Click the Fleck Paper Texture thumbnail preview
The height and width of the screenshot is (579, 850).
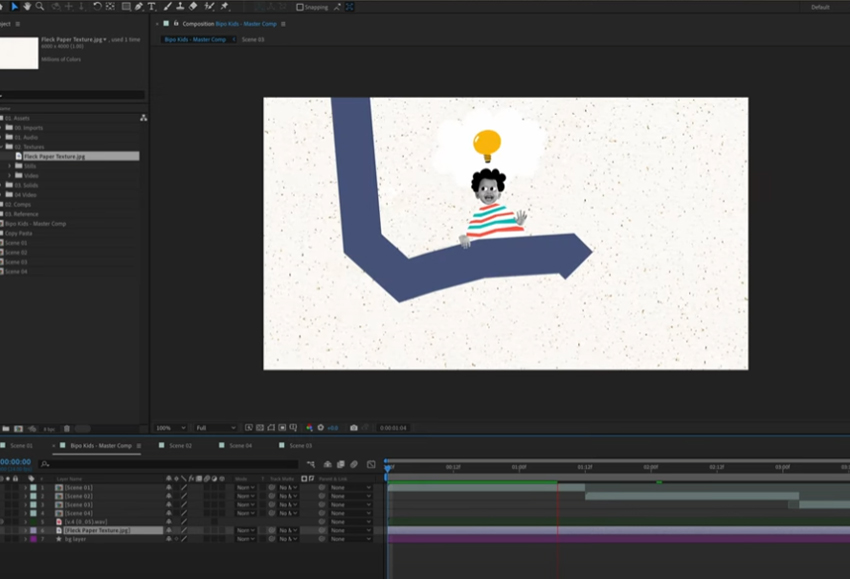19,53
